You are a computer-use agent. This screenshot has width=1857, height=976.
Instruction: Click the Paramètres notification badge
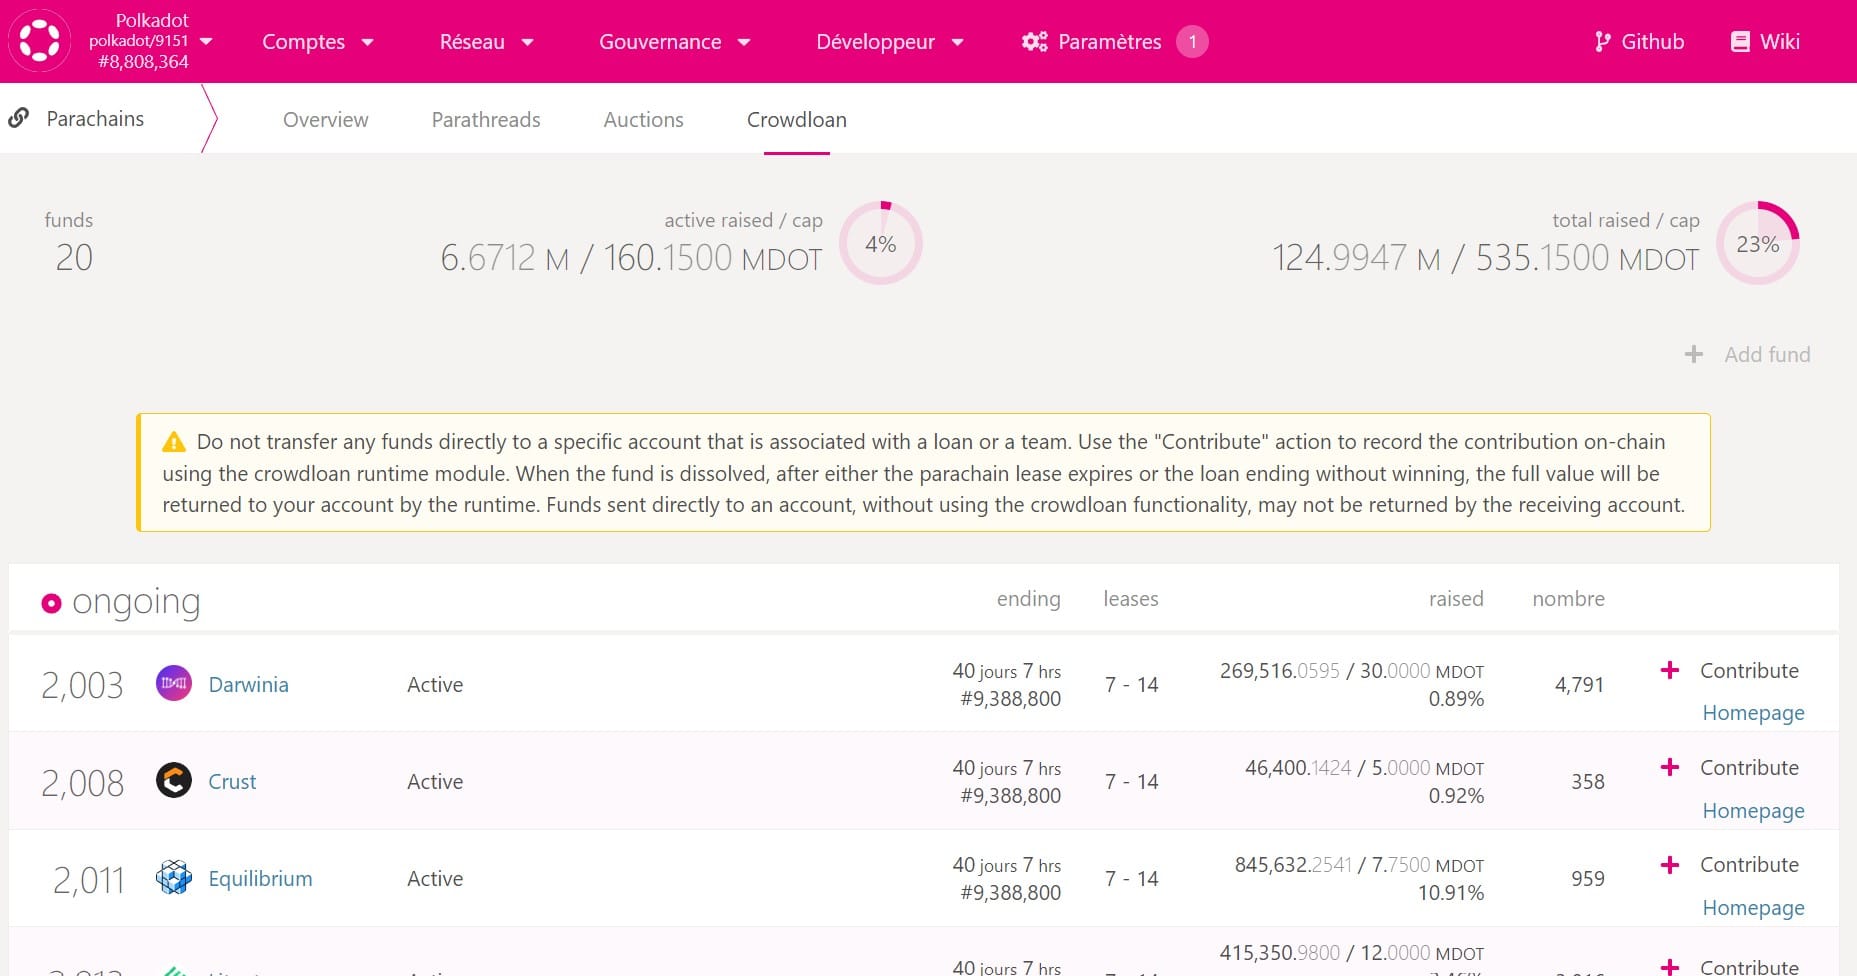click(x=1191, y=42)
